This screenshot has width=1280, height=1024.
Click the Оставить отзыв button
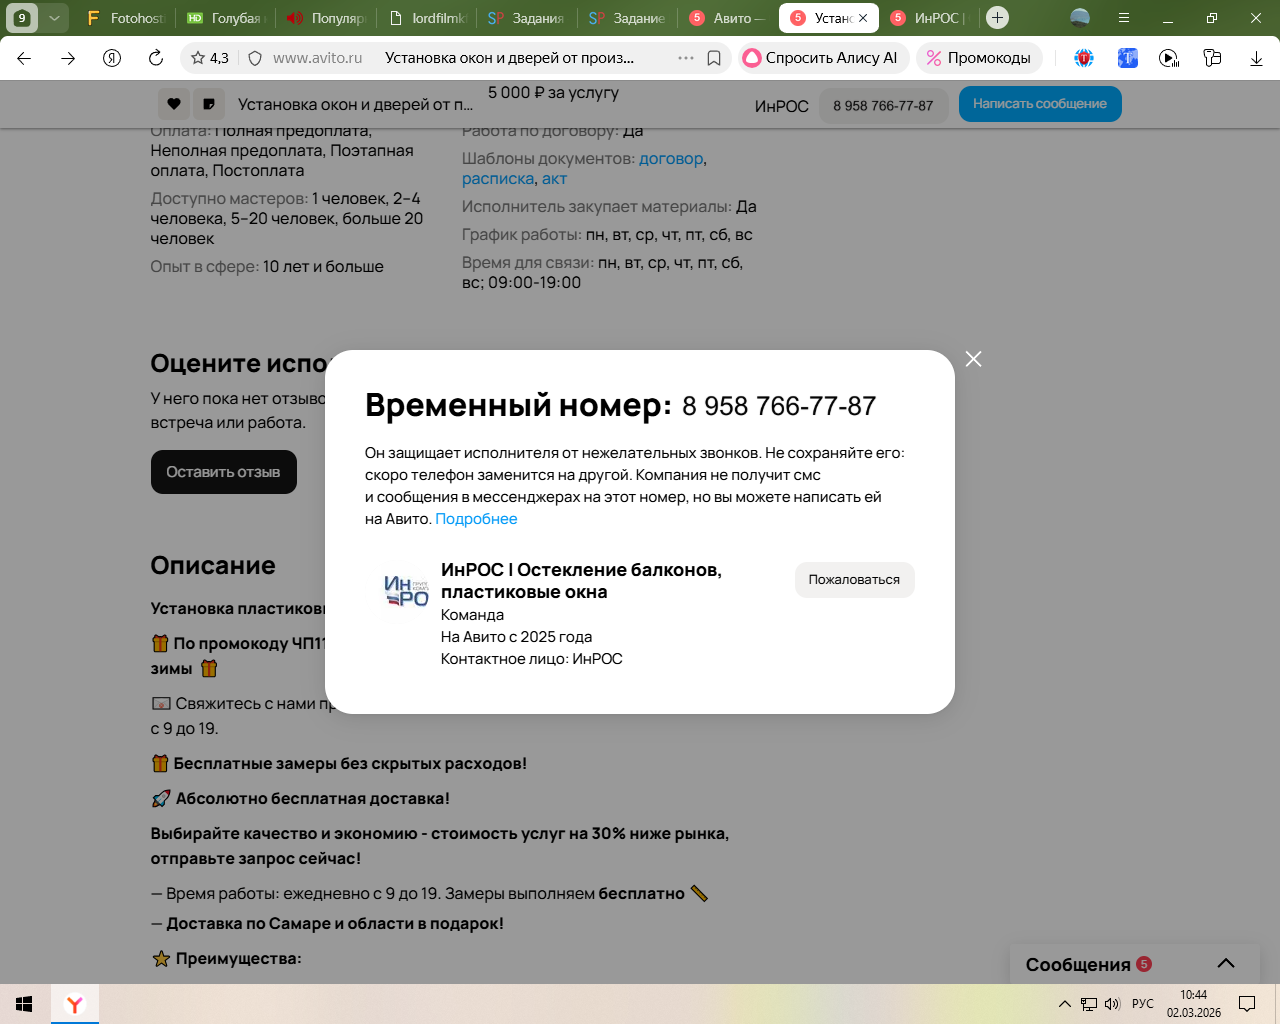[224, 472]
